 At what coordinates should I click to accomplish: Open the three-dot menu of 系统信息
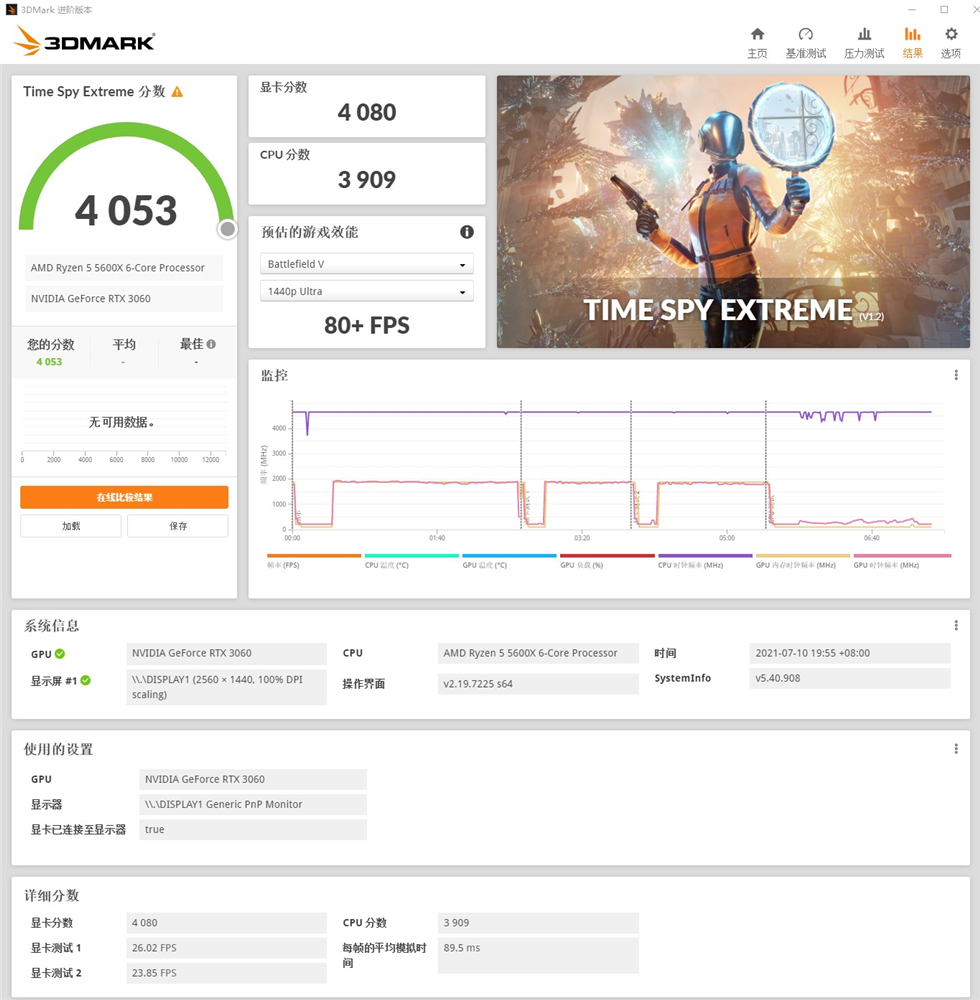[956, 626]
